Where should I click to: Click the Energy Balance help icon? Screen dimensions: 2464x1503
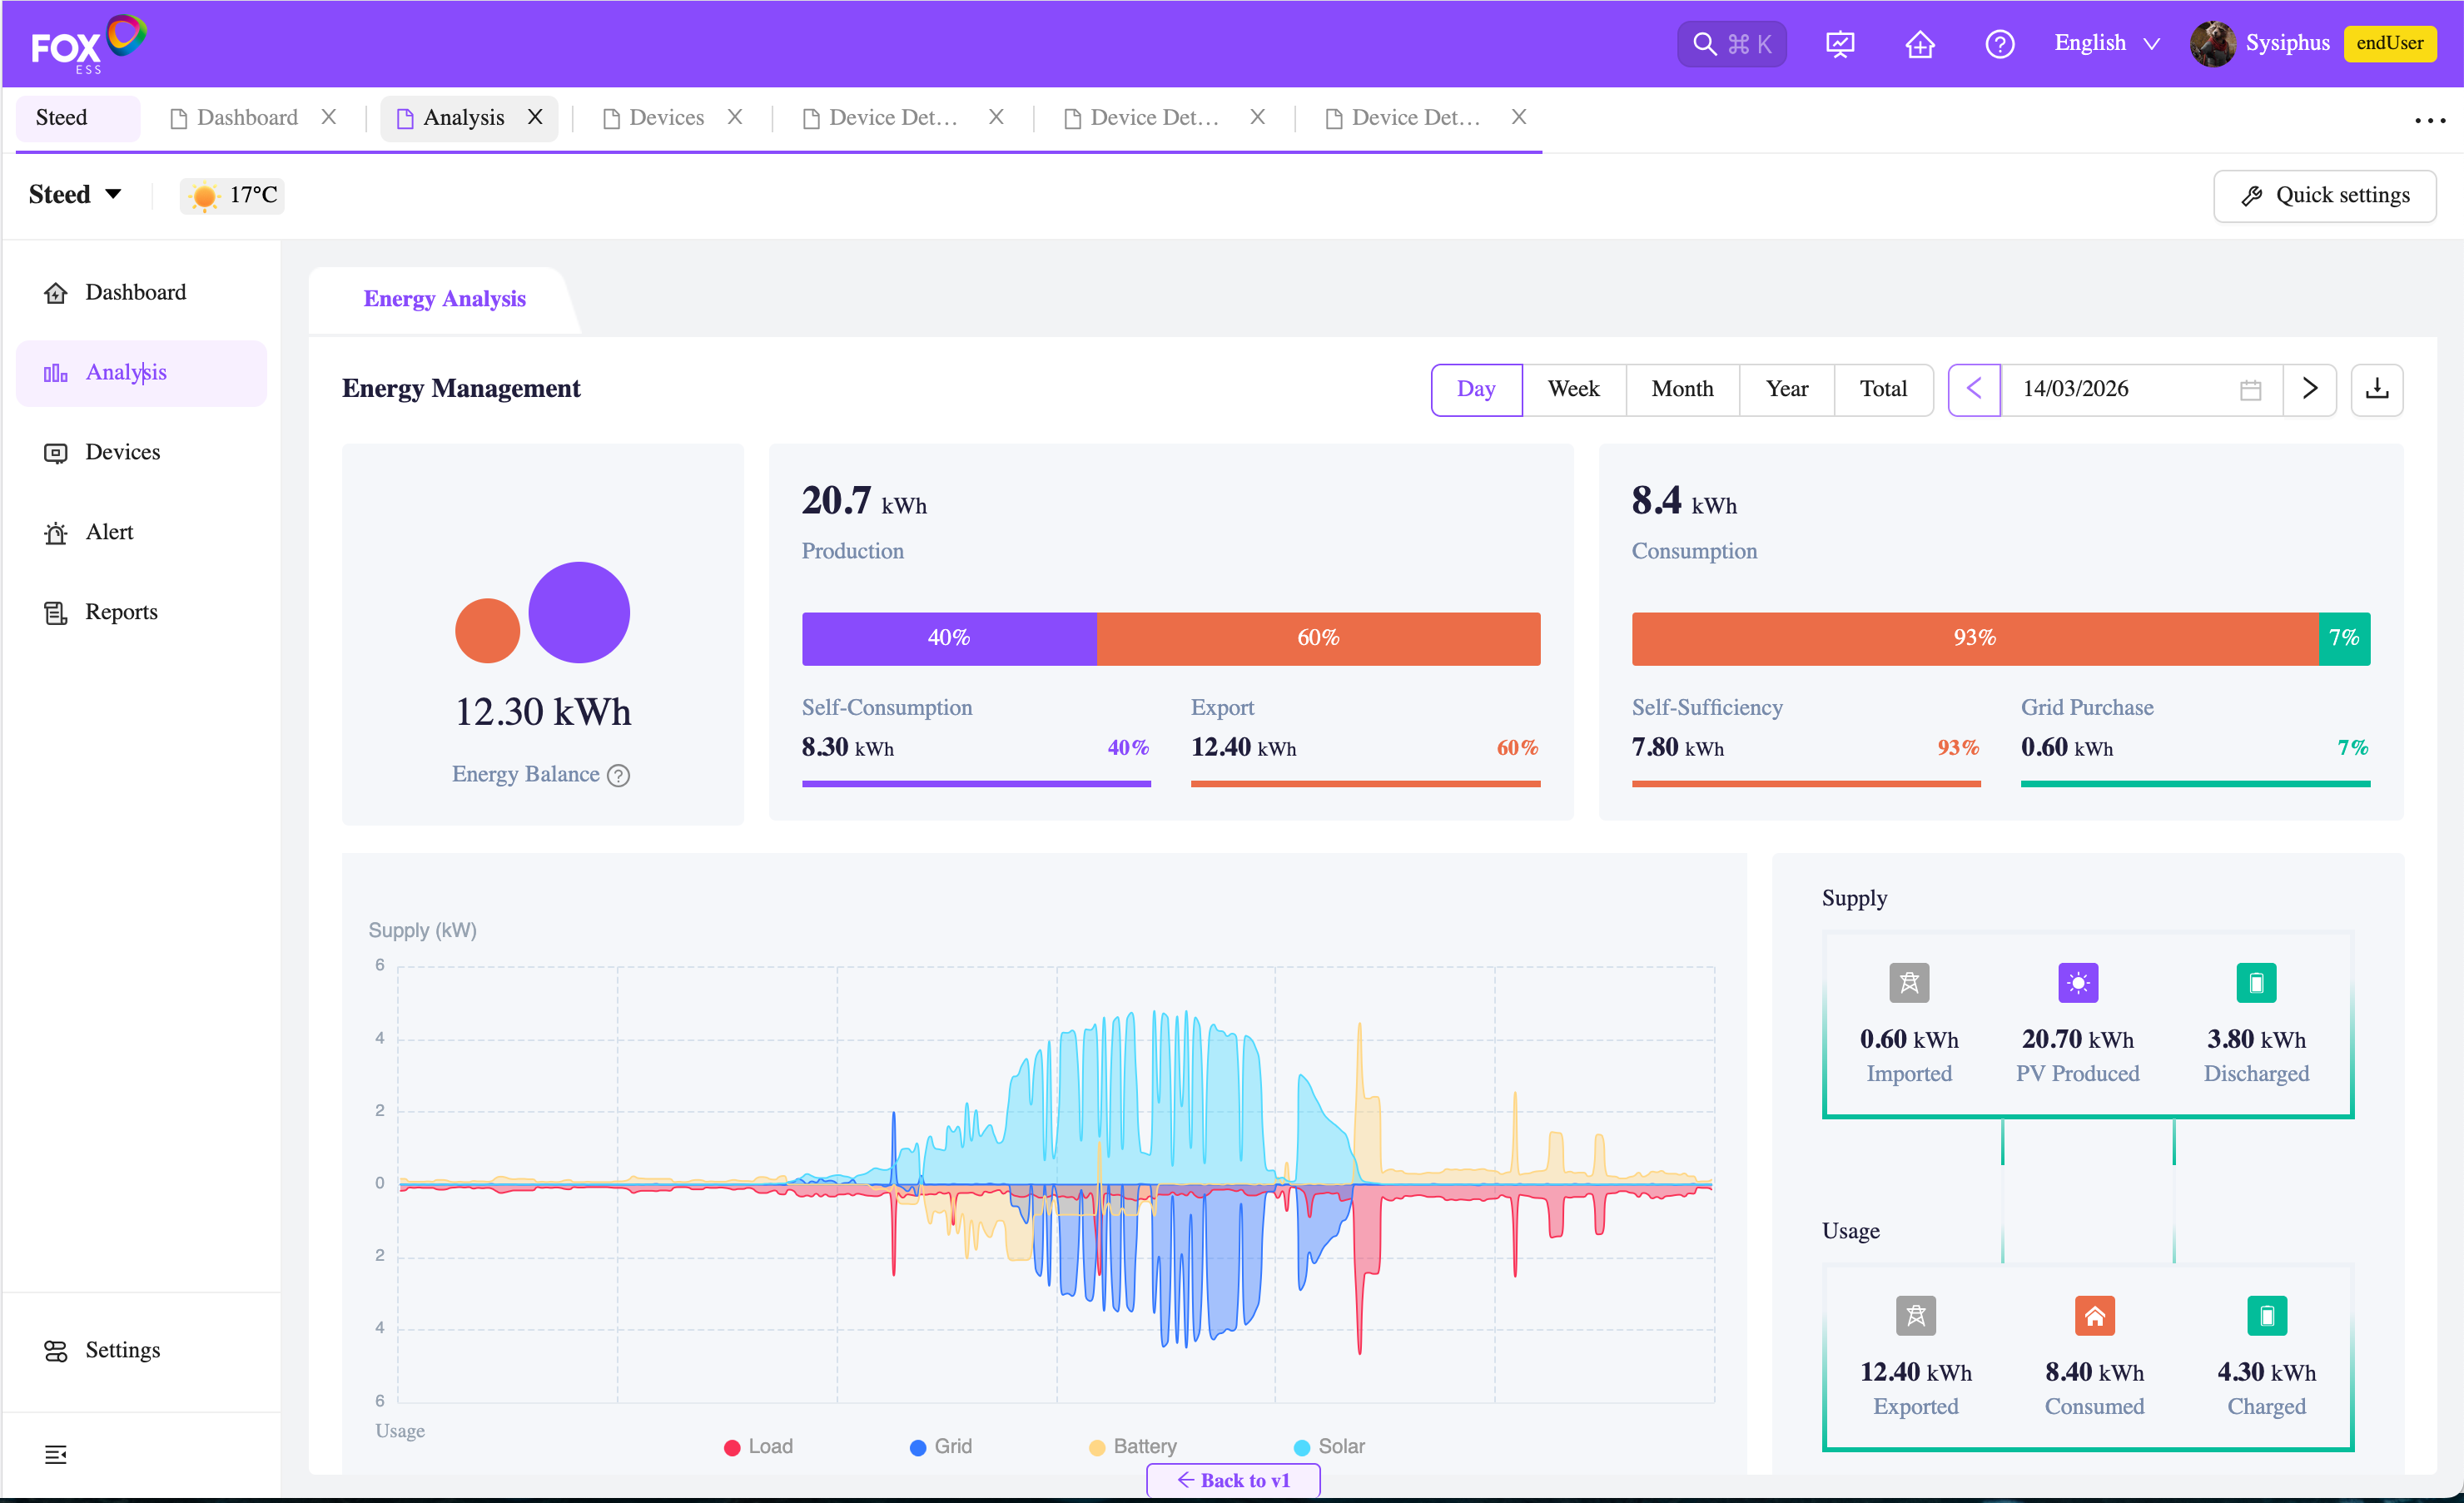619,775
